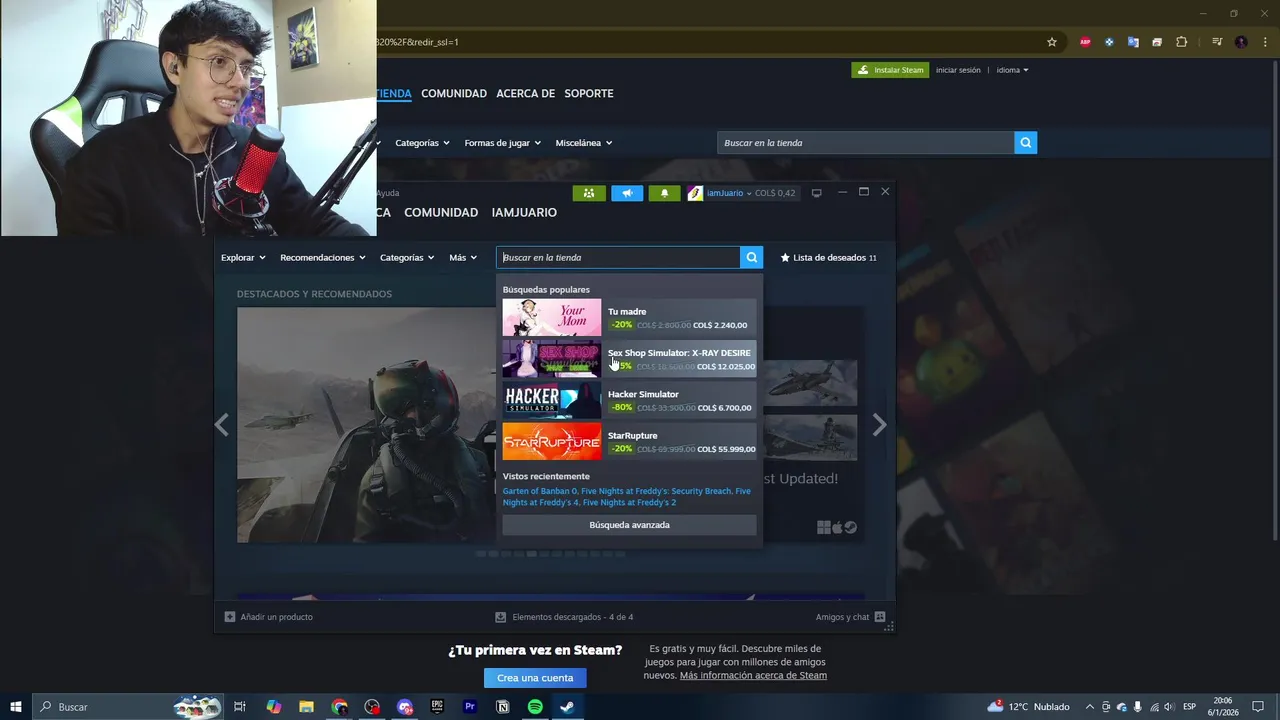Open Steam notifications bell
This screenshot has width=1280, height=720.
pos(665,193)
